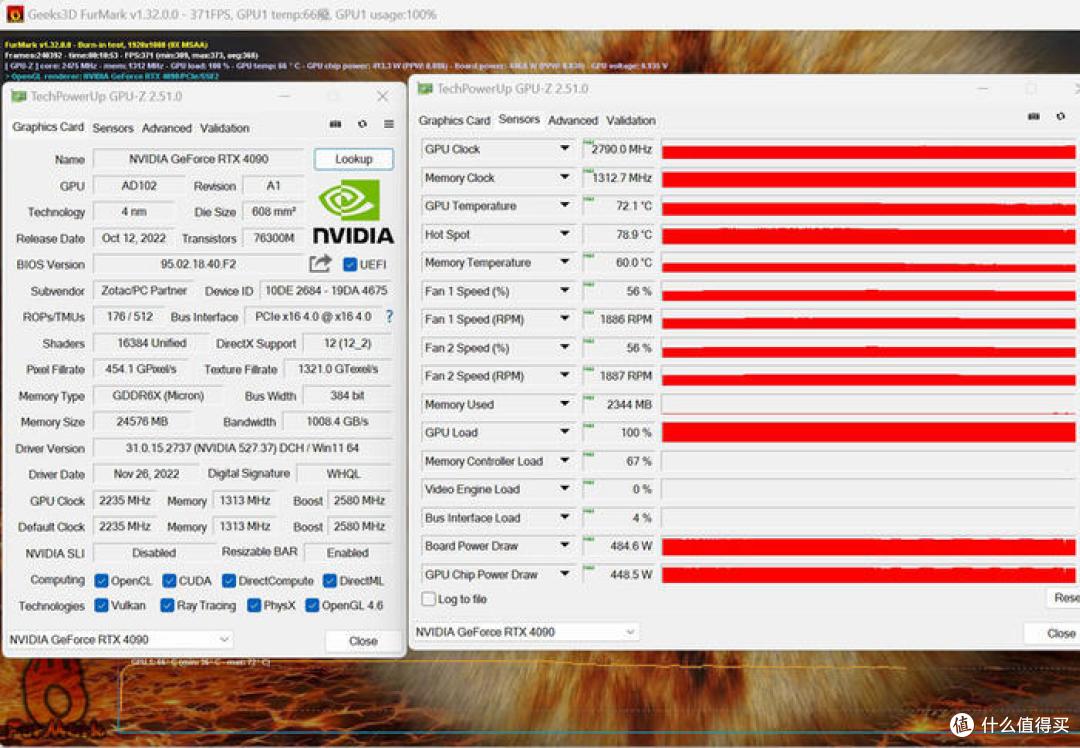Screen dimensions: 1080x748
Task: Enable the Log to file checkbox
Action: pyautogui.click(x=428, y=599)
